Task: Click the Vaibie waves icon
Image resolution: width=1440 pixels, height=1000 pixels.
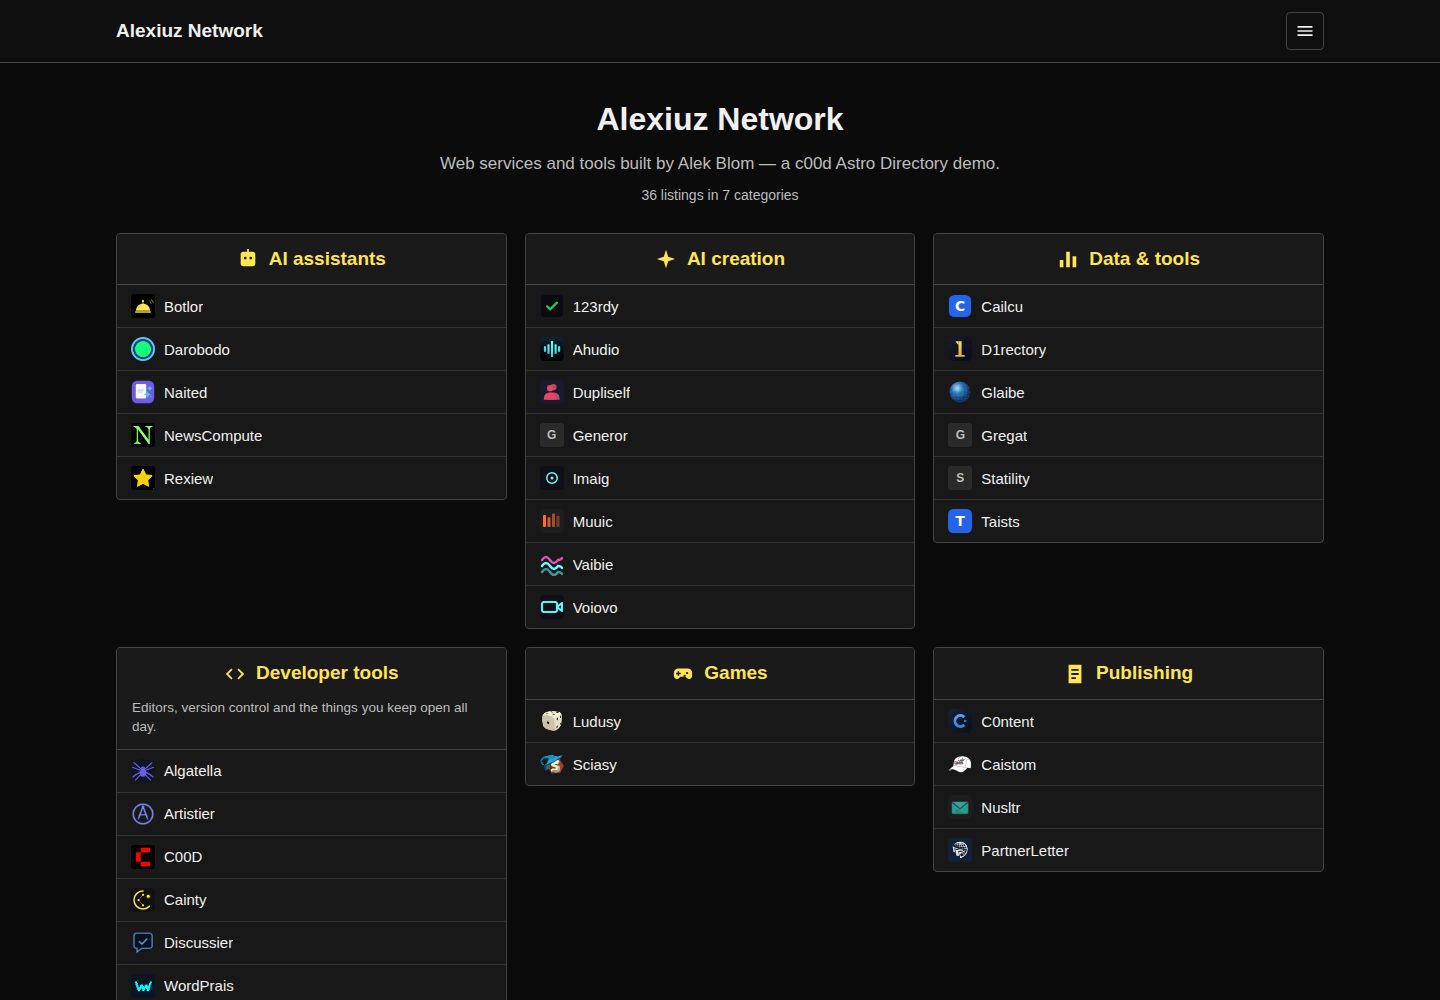Action: coord(552,564)
